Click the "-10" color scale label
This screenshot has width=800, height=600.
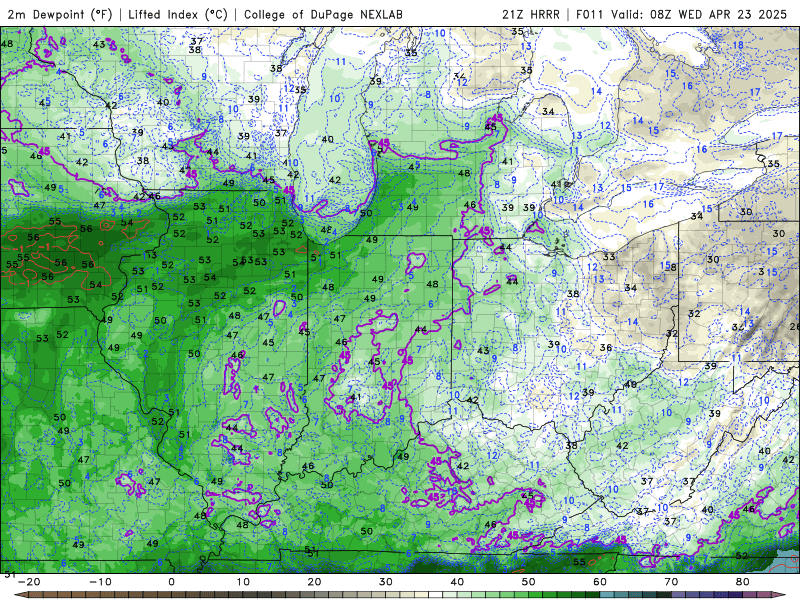[x=100, y=582]
